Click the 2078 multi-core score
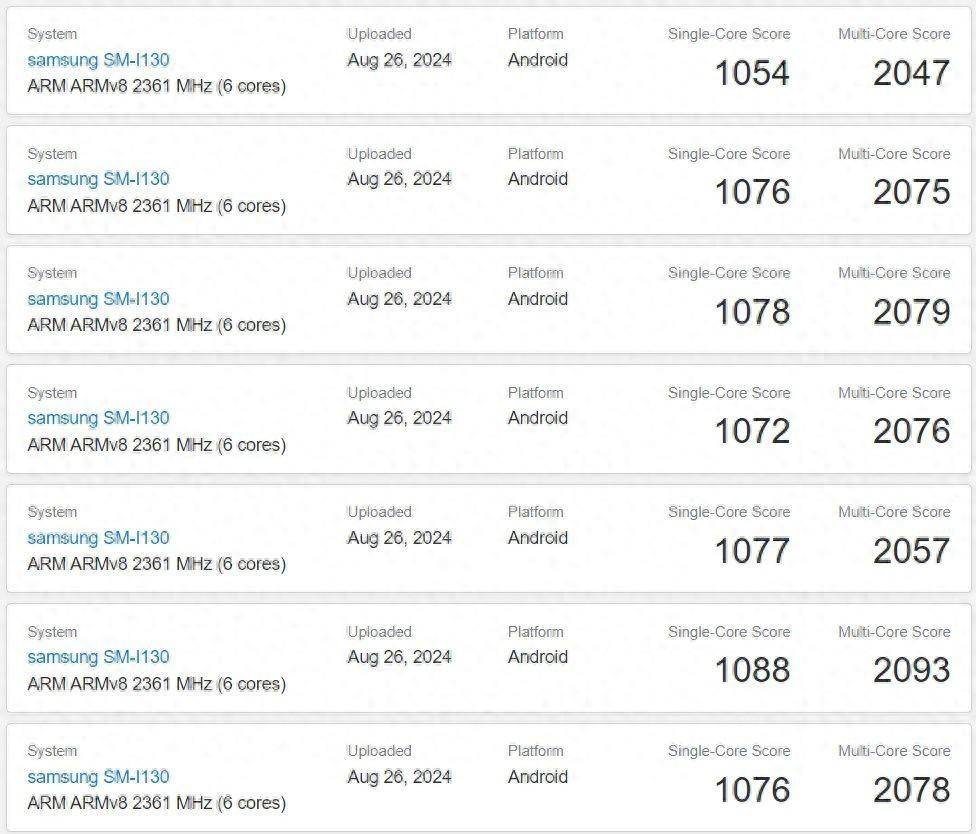The height and width of the screenshot is (834, 976). pos(911,790)
